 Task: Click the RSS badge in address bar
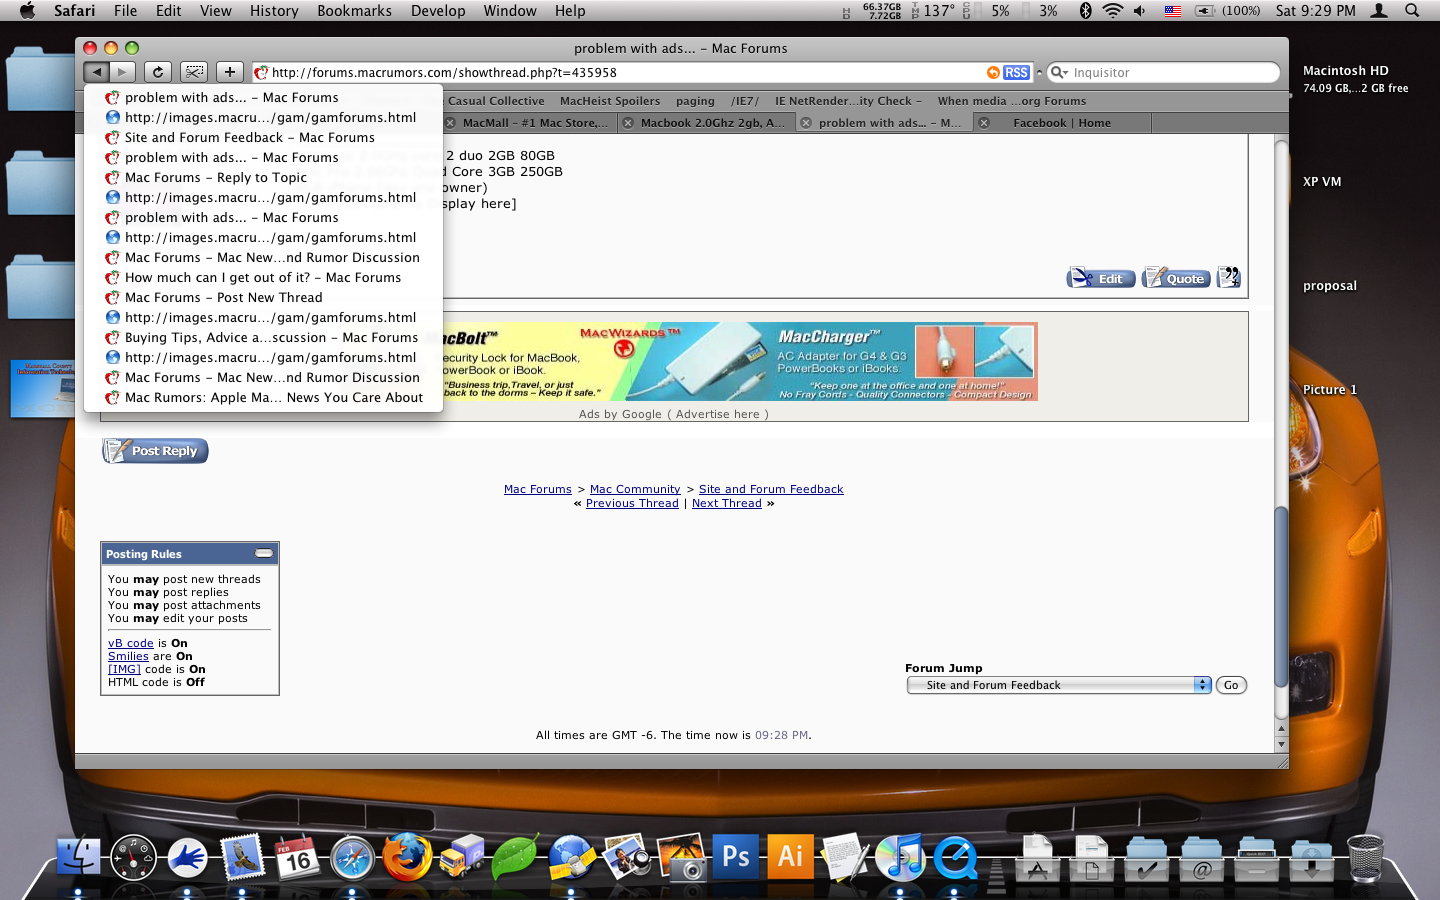pos(1016,72)
